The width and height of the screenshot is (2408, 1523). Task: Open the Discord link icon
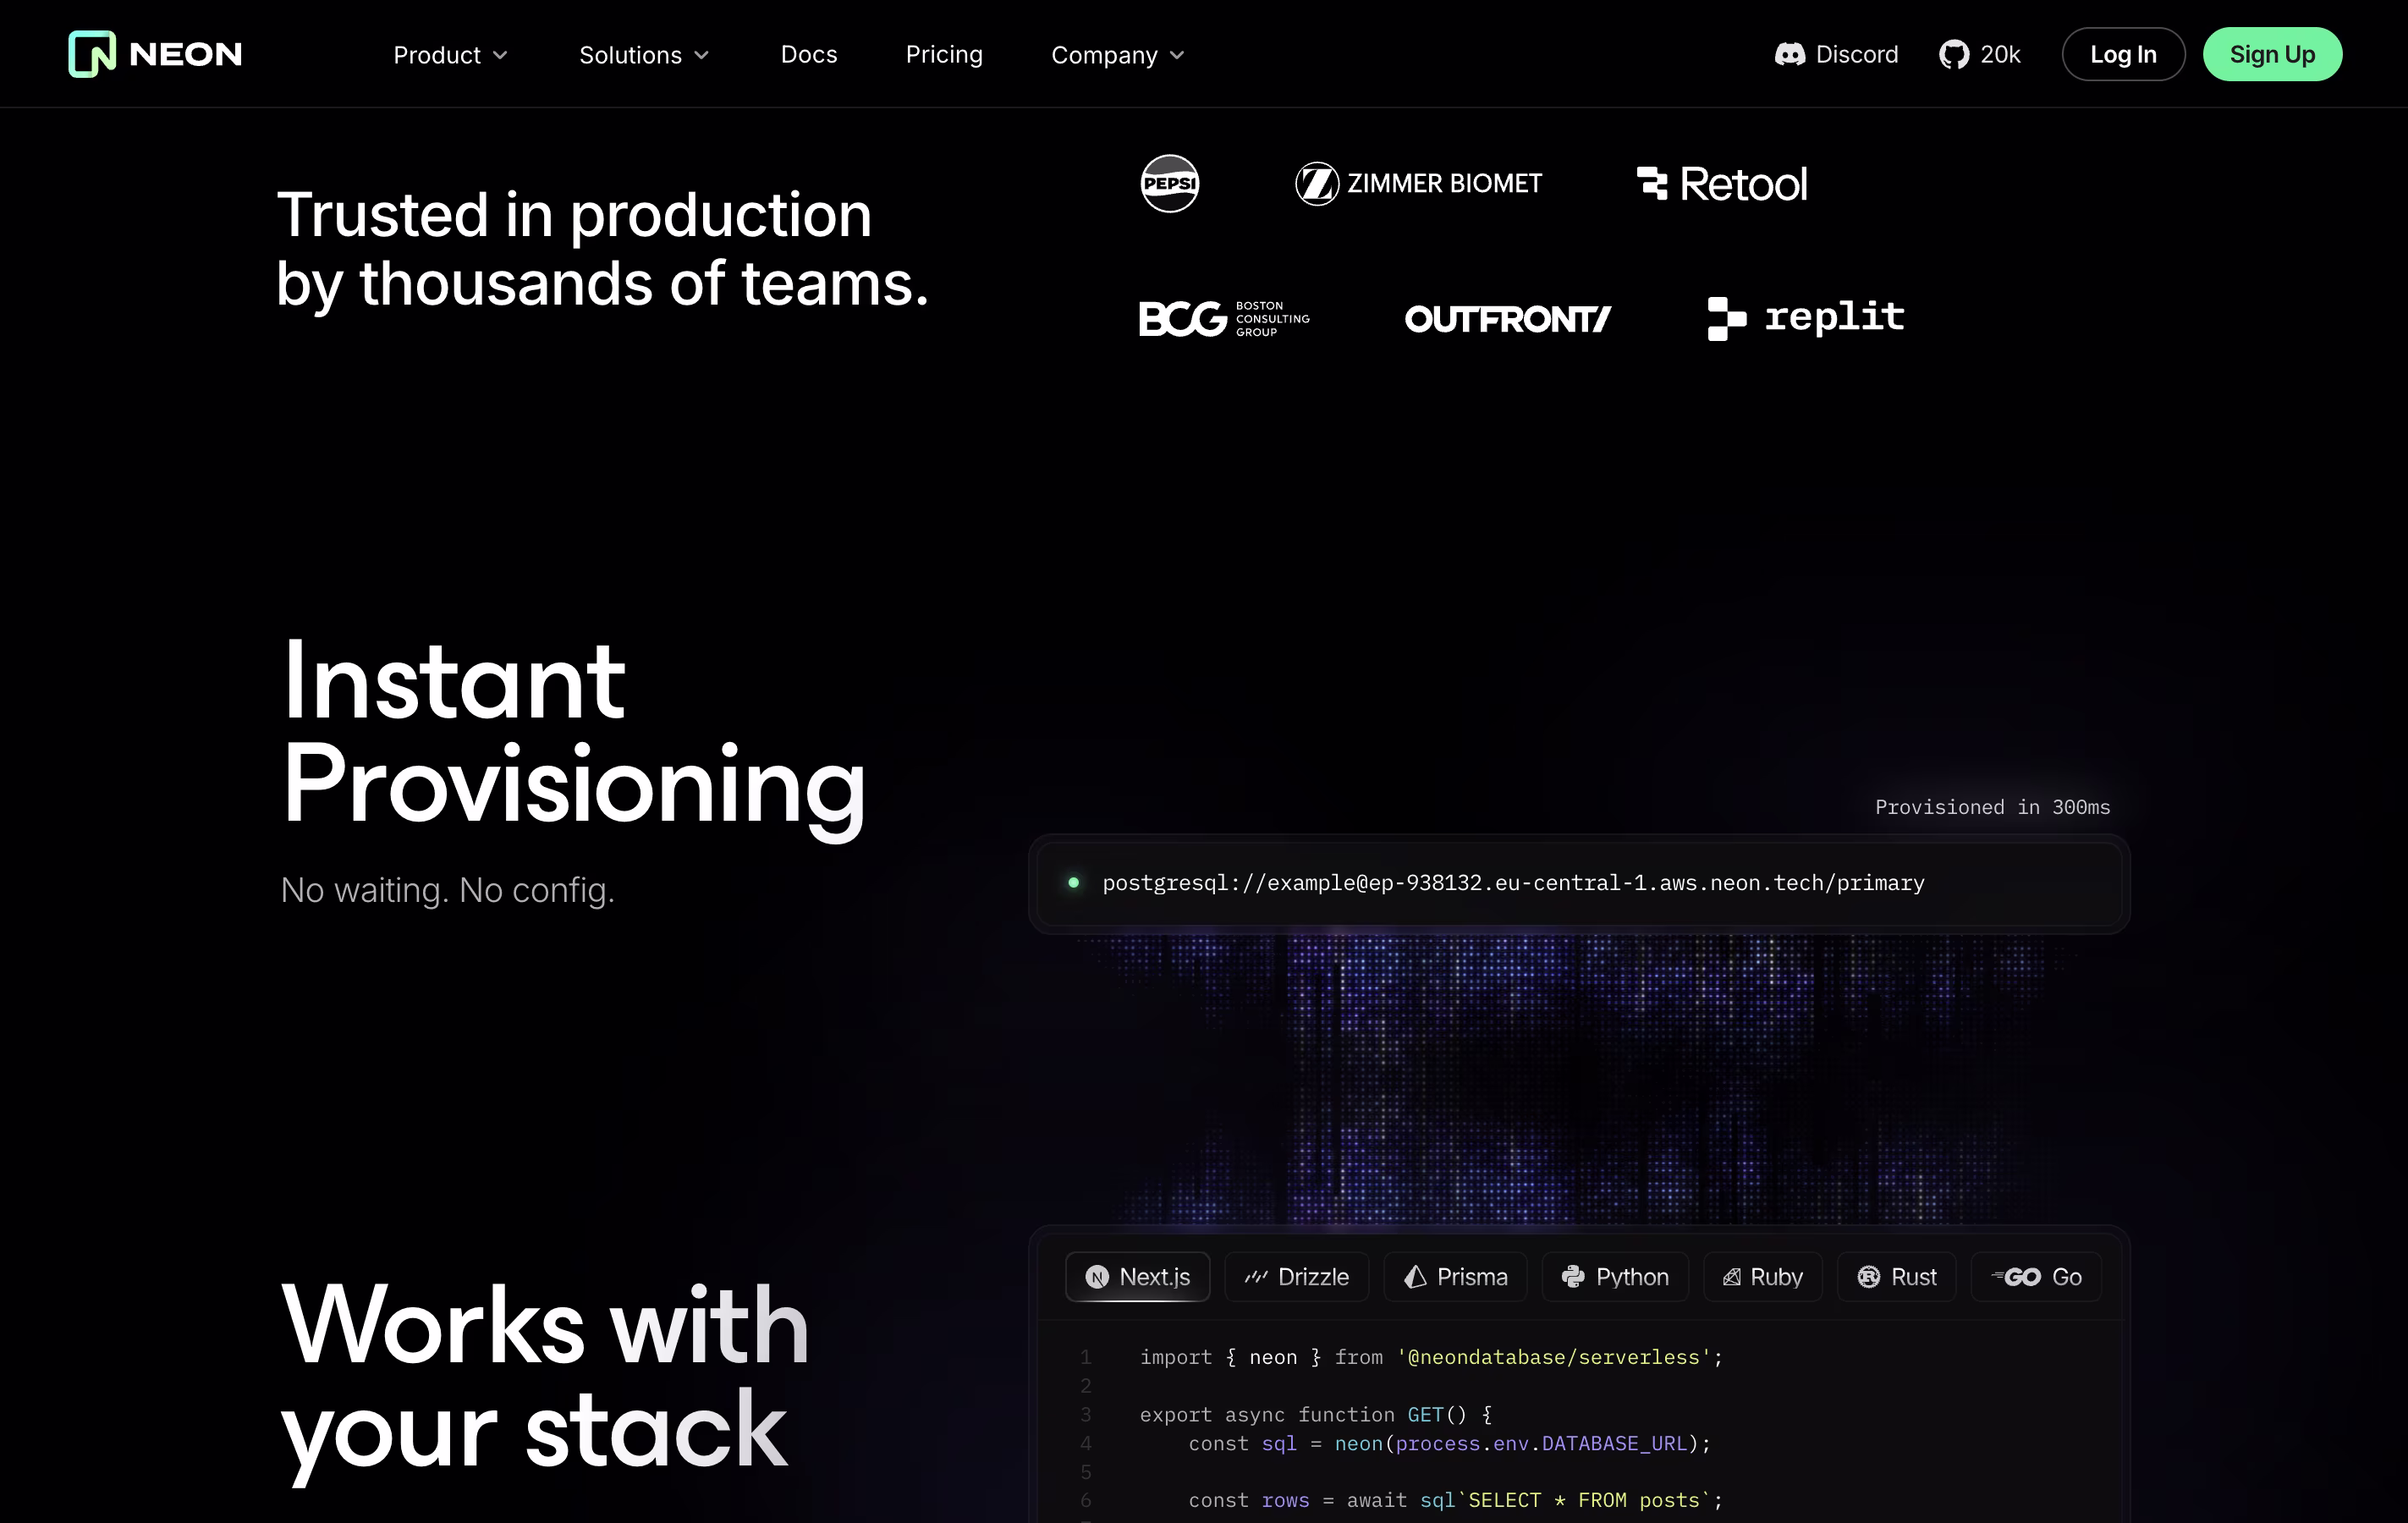tap(1789, 54)
